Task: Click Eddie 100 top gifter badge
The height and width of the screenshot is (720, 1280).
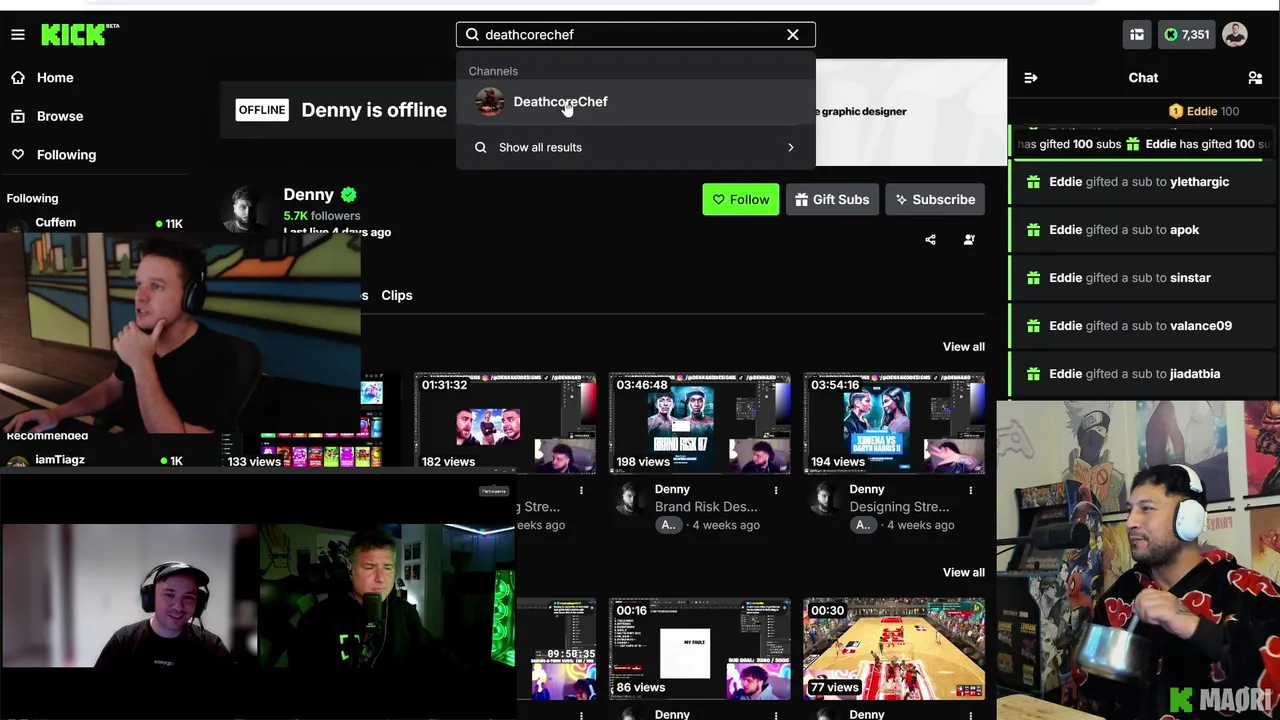Action: (1204, 111)
